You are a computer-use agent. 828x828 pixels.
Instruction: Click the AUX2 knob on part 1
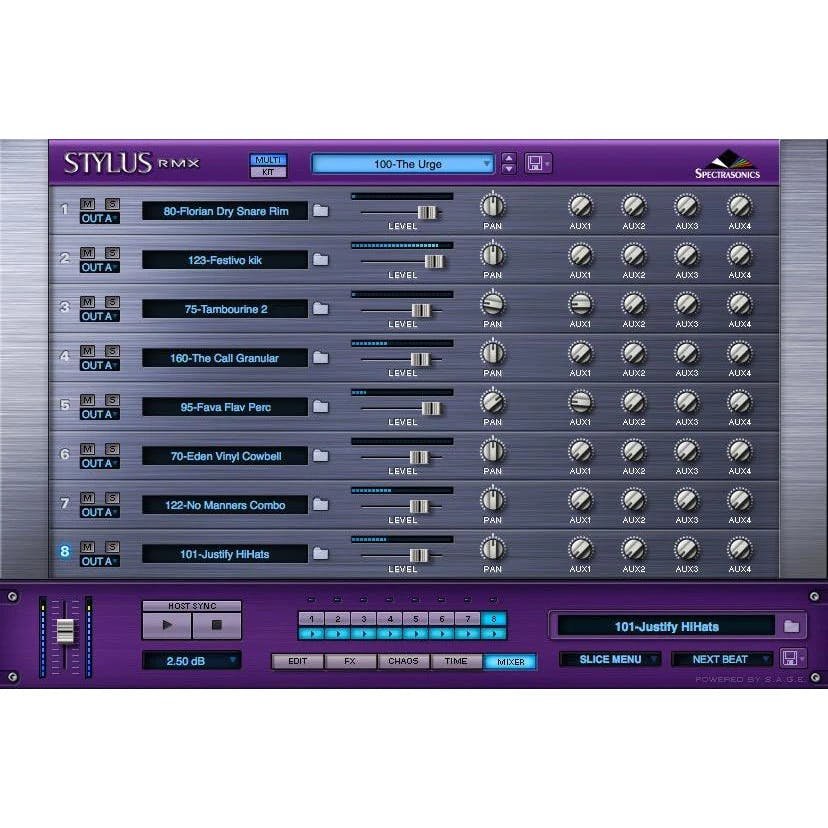point(634,206)
